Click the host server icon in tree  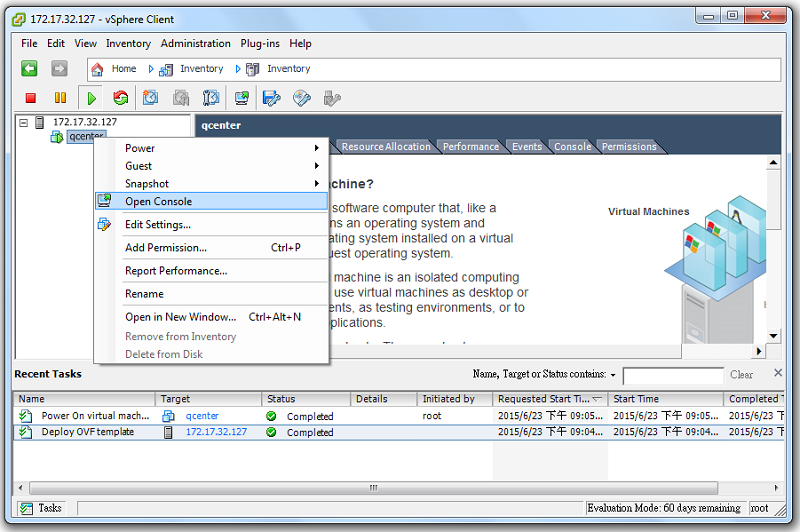pos(39,122)
